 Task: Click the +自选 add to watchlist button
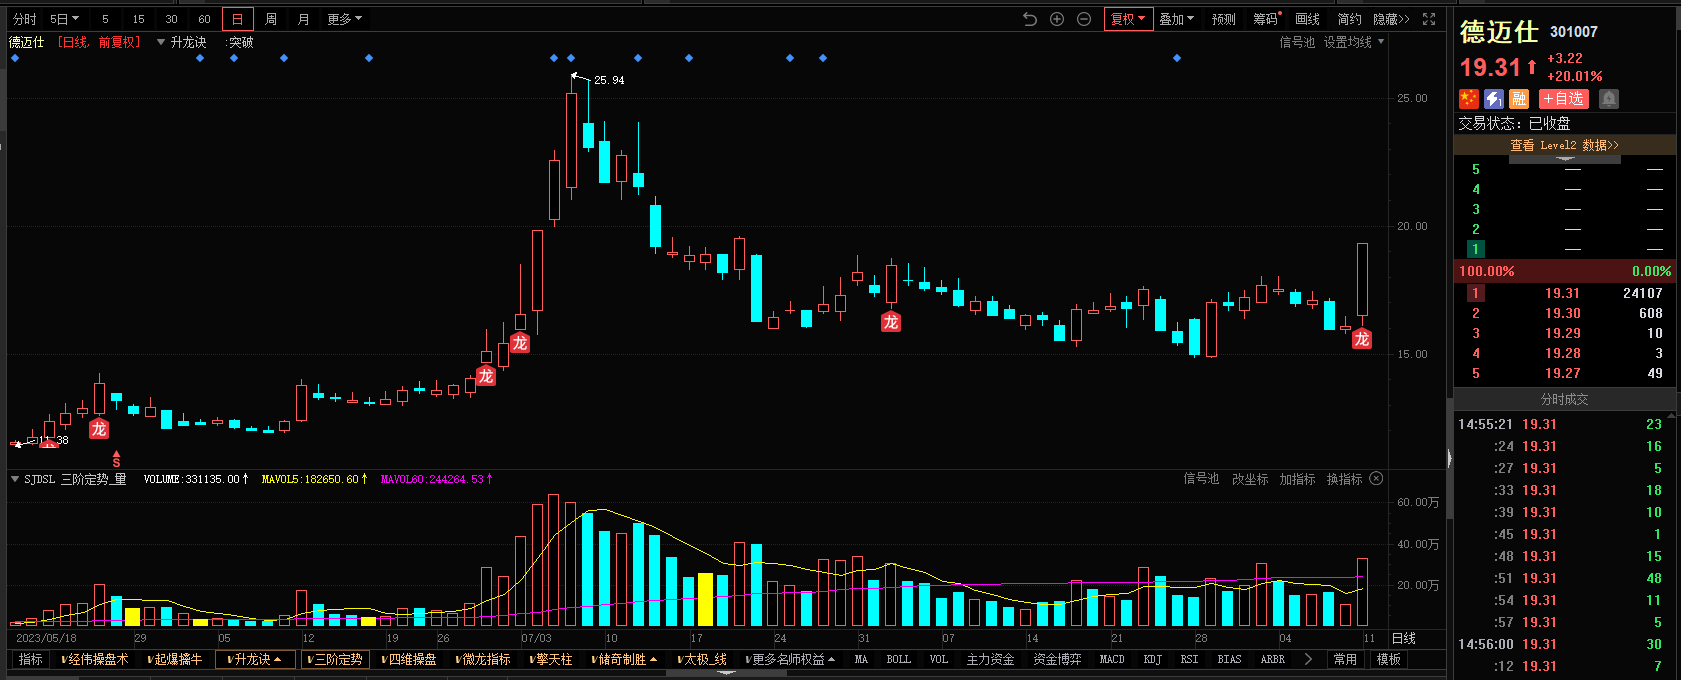click(x=1563, y=99)
